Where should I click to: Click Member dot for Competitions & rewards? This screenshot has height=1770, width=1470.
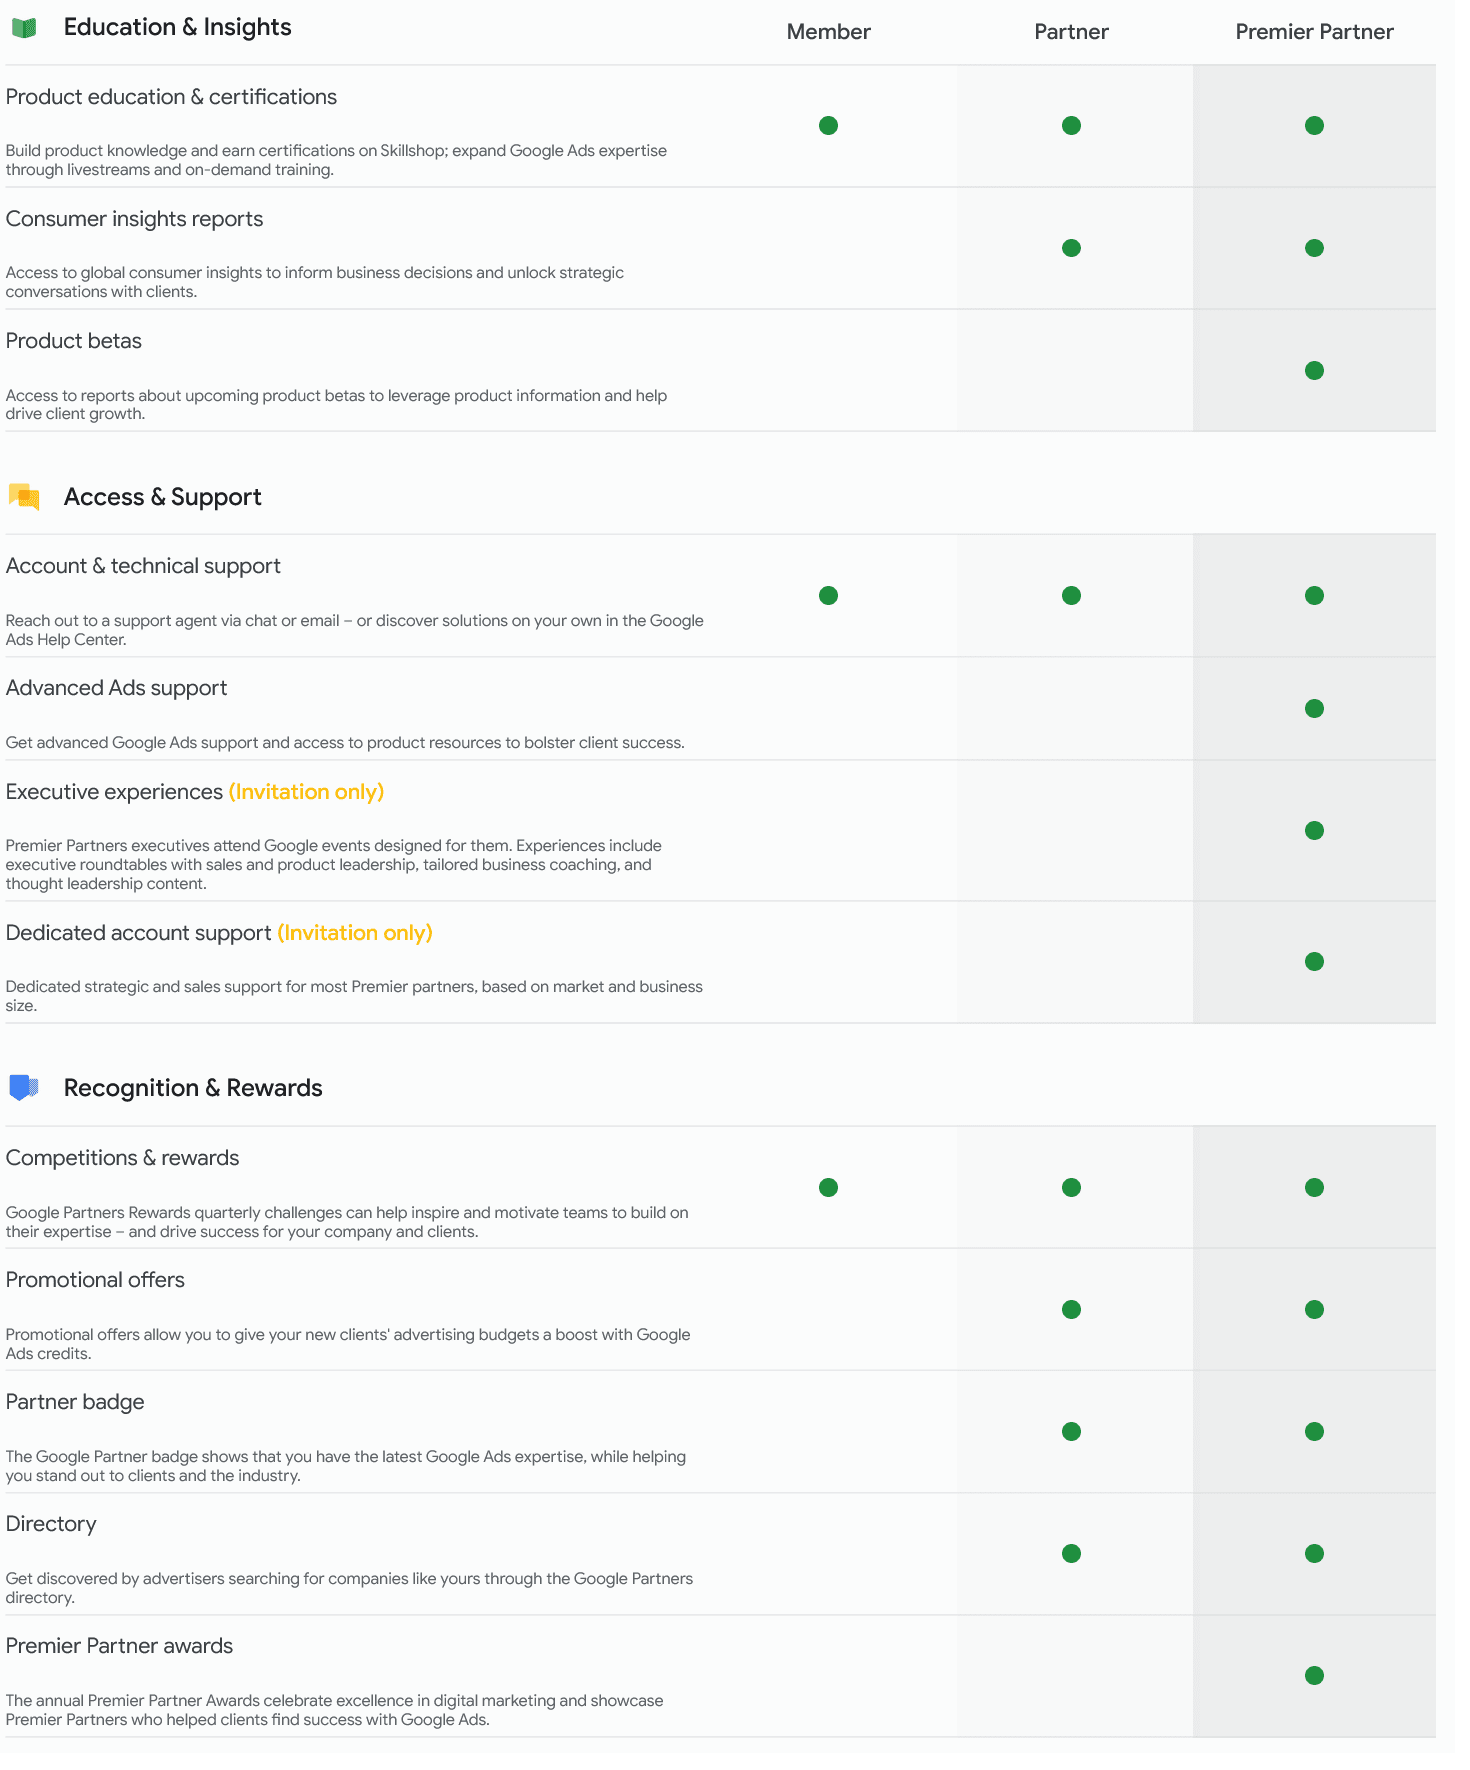click(828, 1188)
